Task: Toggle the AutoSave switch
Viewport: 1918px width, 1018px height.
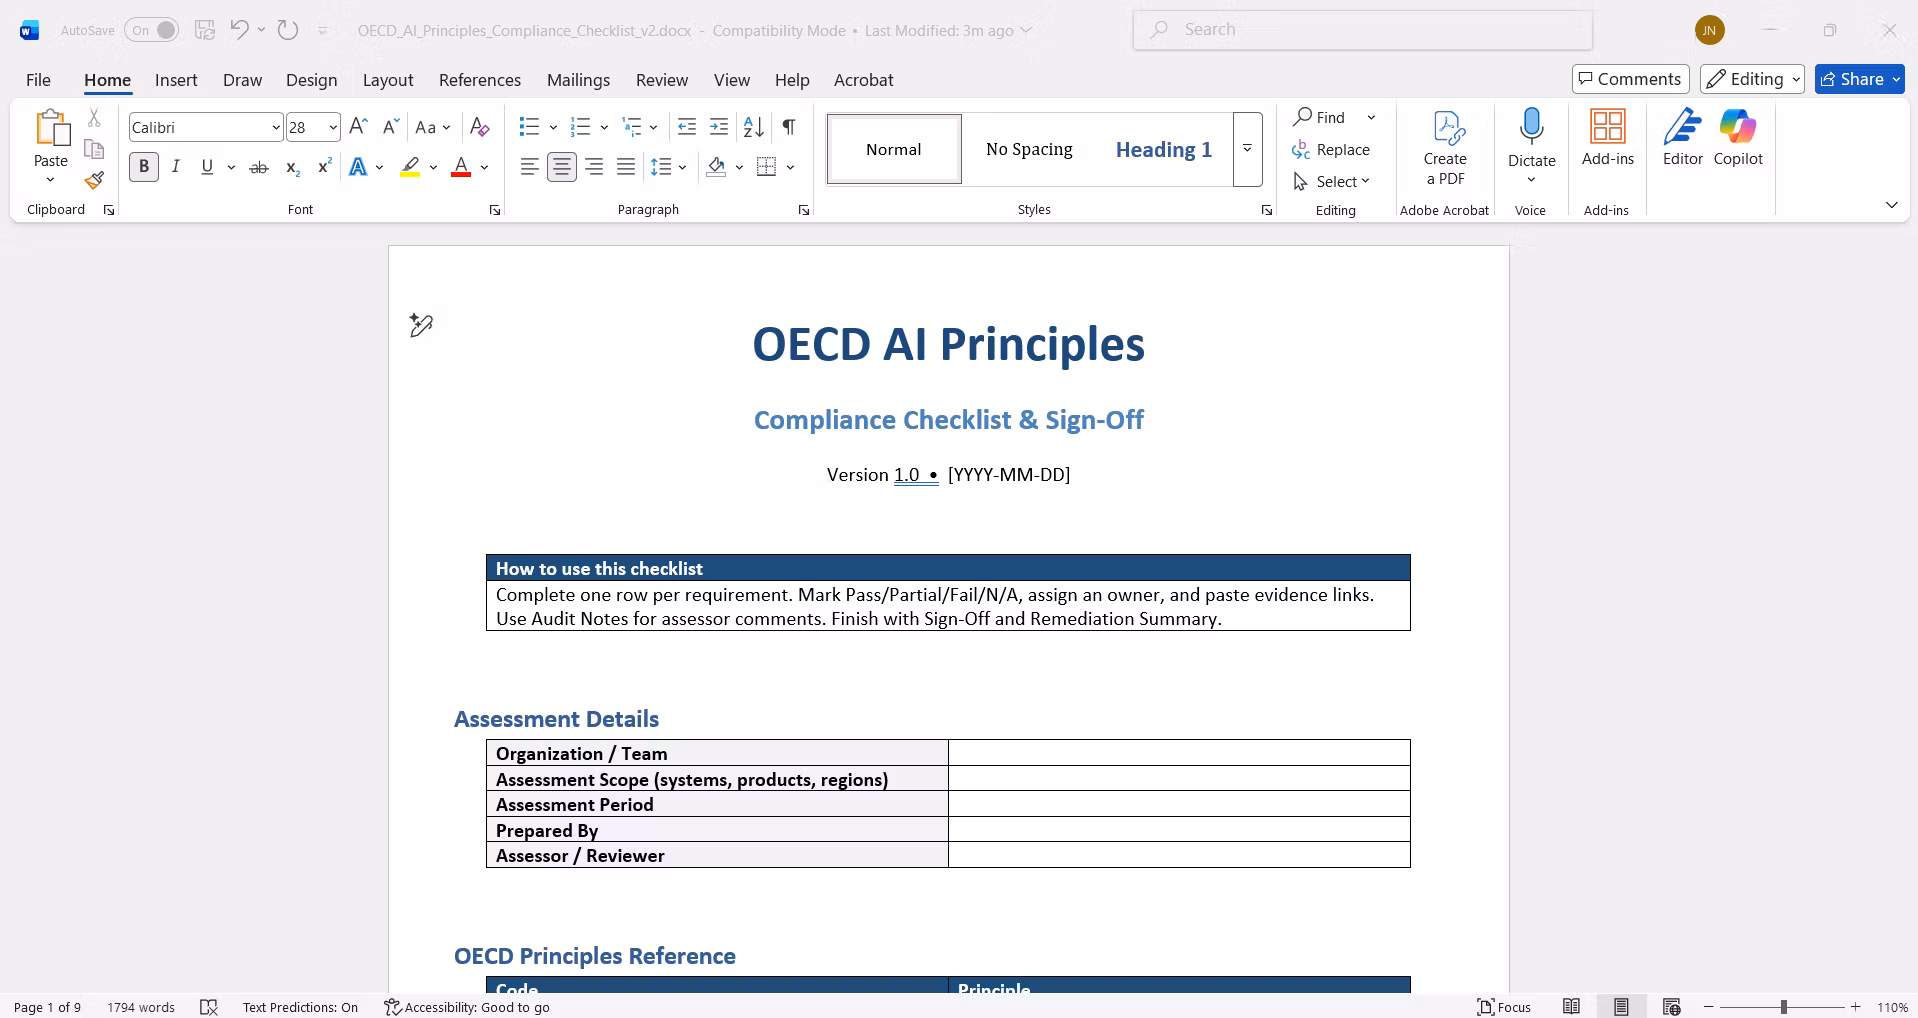Action: 152,30
